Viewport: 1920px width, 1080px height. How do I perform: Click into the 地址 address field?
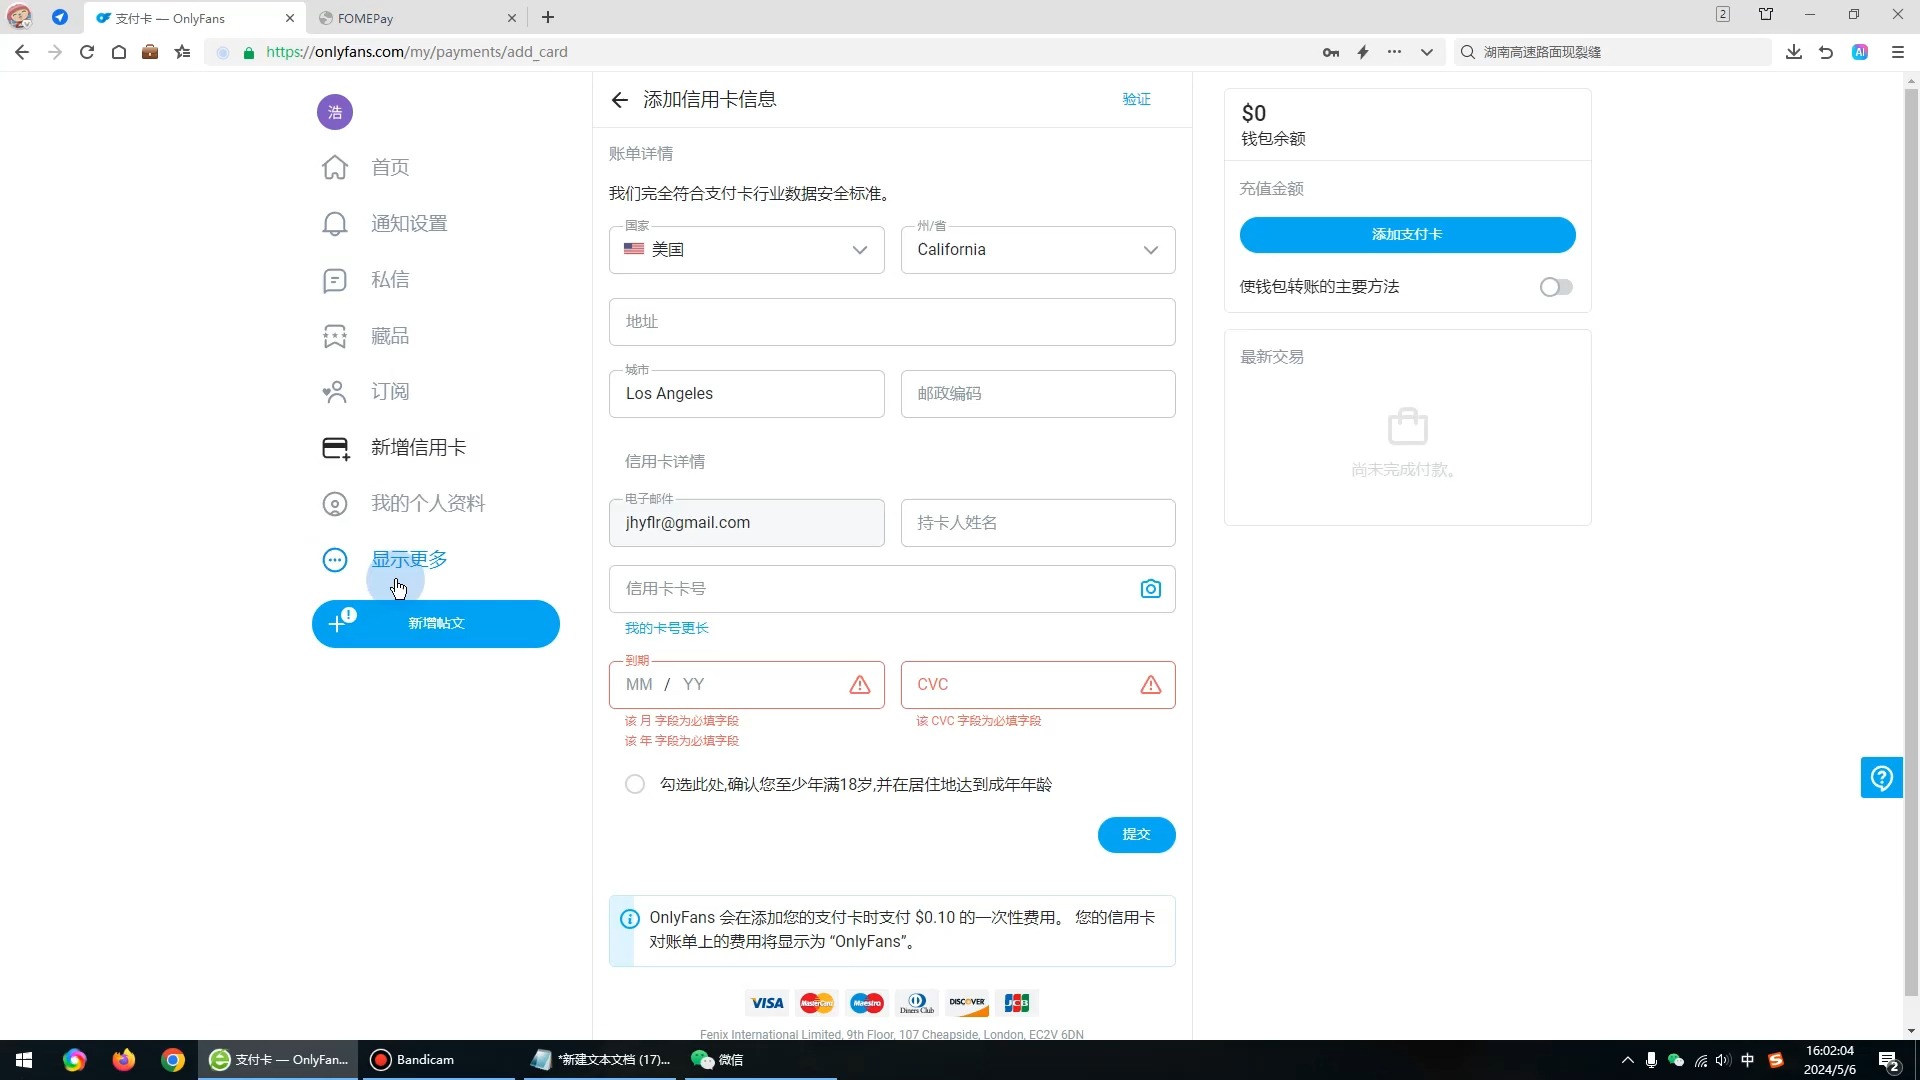click(x=892, y=322)
